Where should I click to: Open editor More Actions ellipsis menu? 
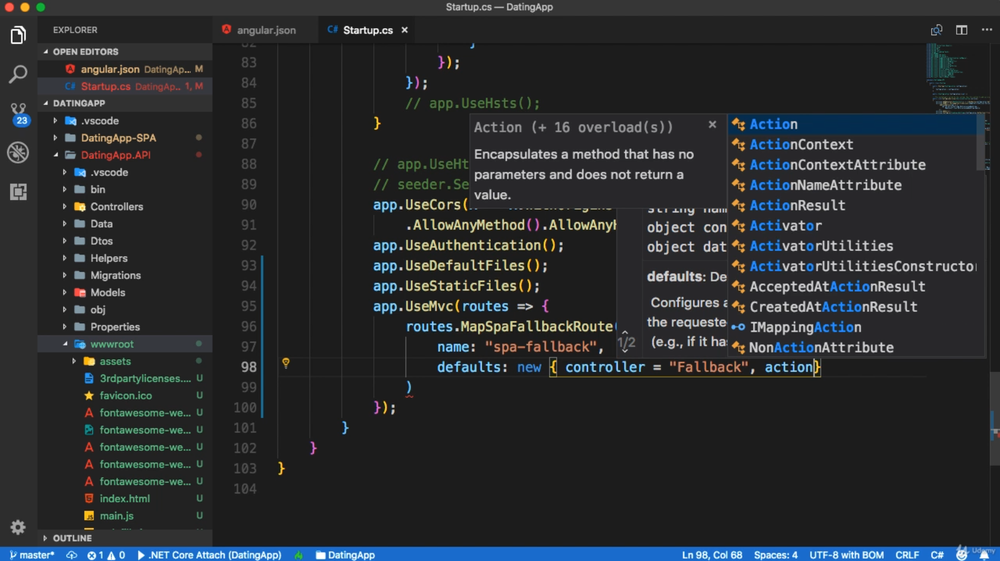coord(986,30)
